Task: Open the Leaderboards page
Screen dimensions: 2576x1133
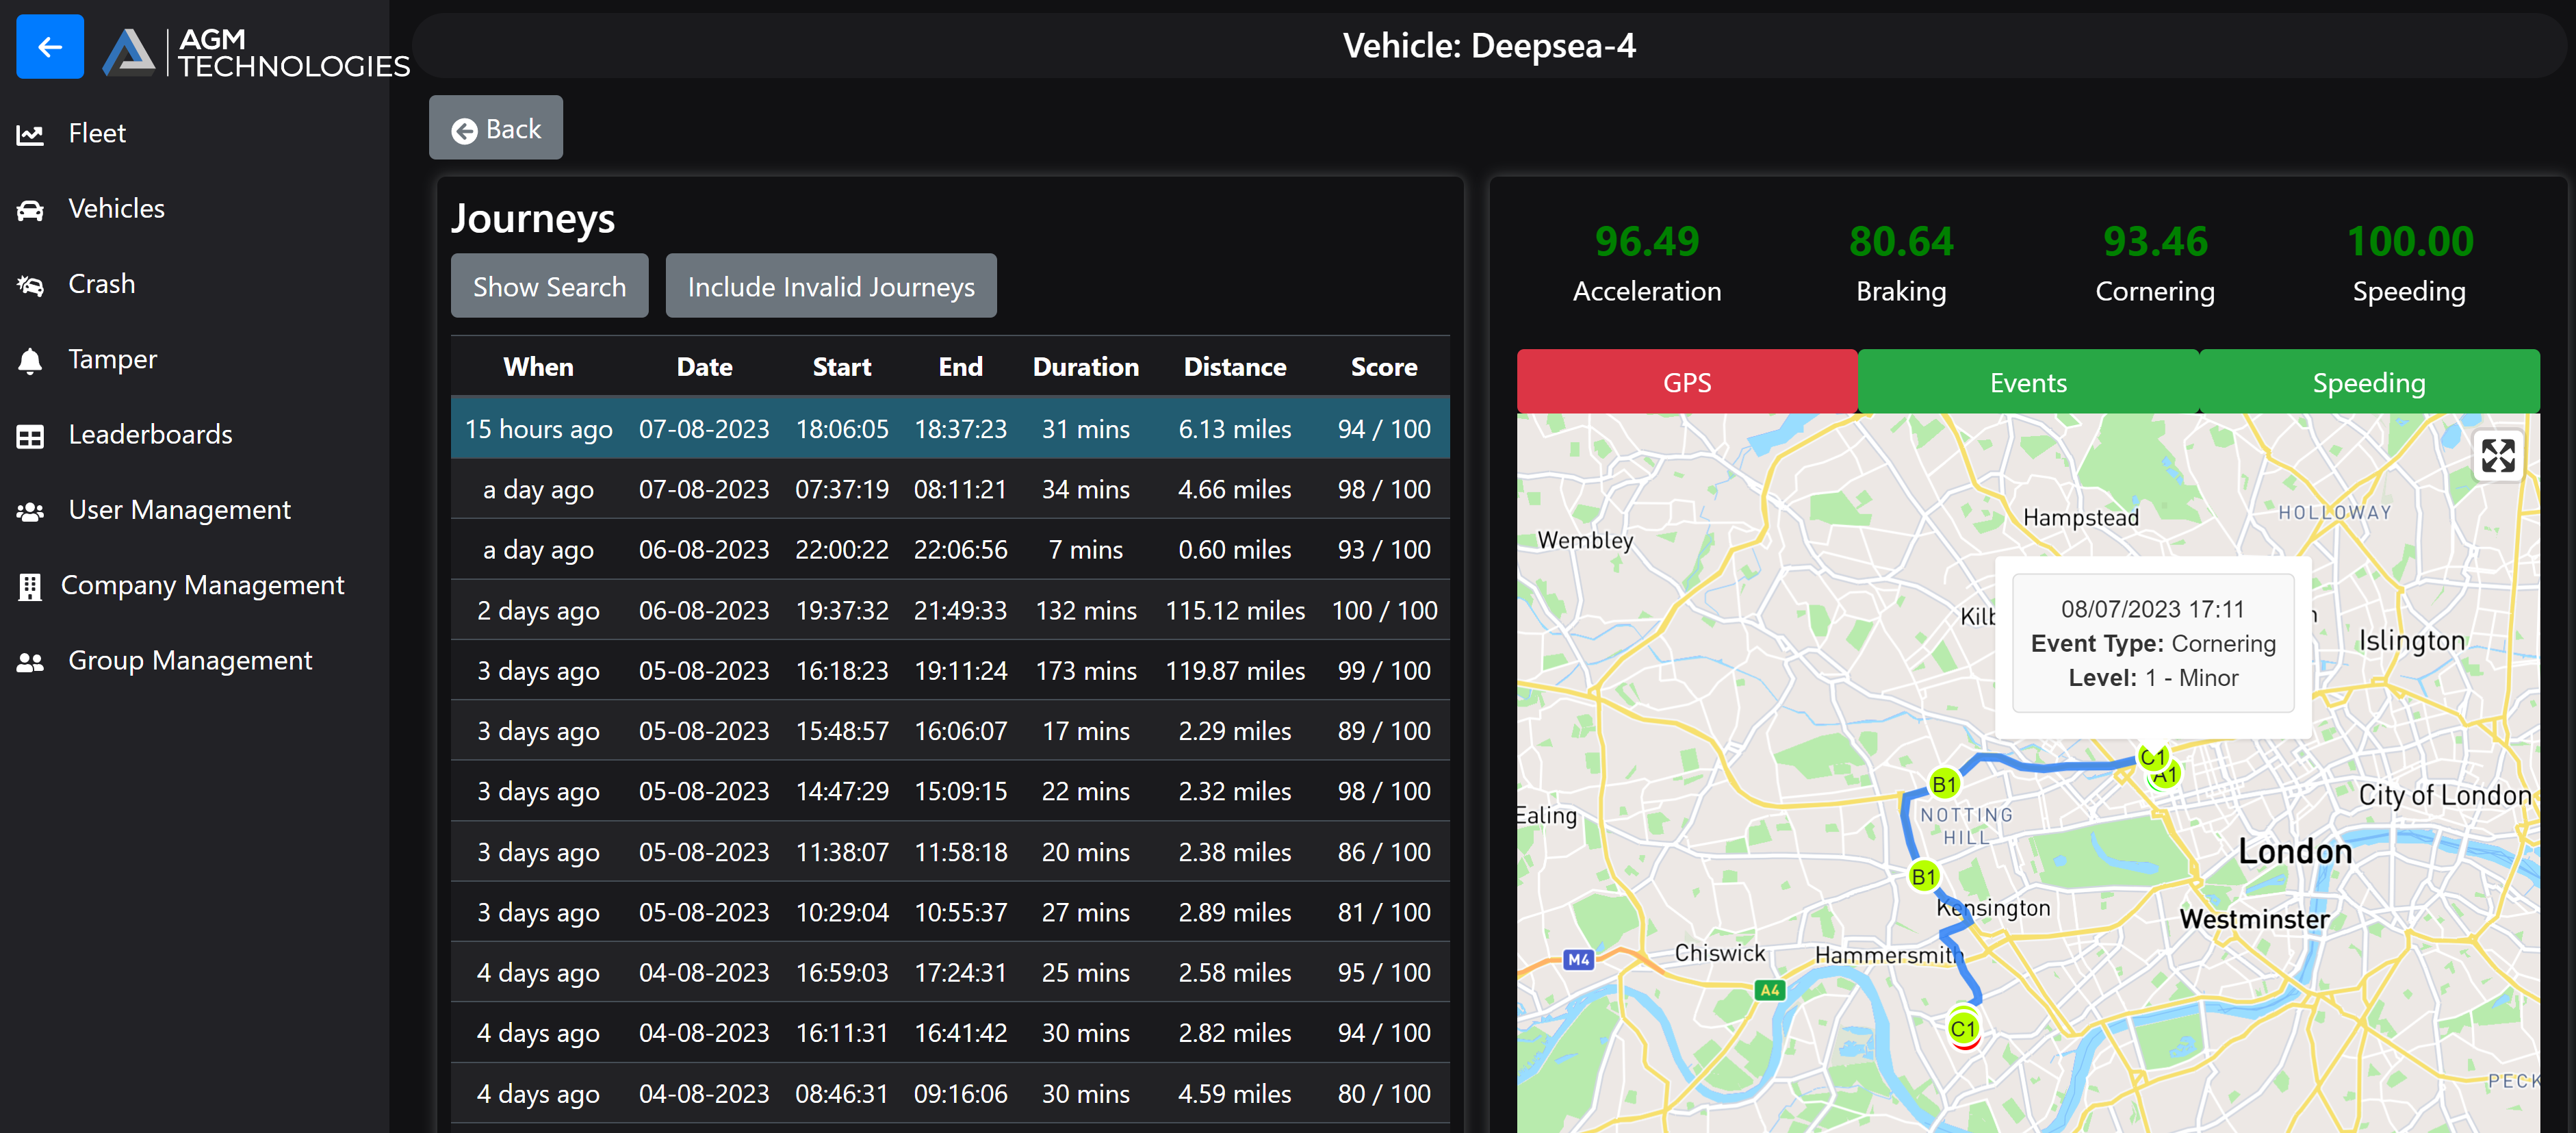Action: point(150,435)
